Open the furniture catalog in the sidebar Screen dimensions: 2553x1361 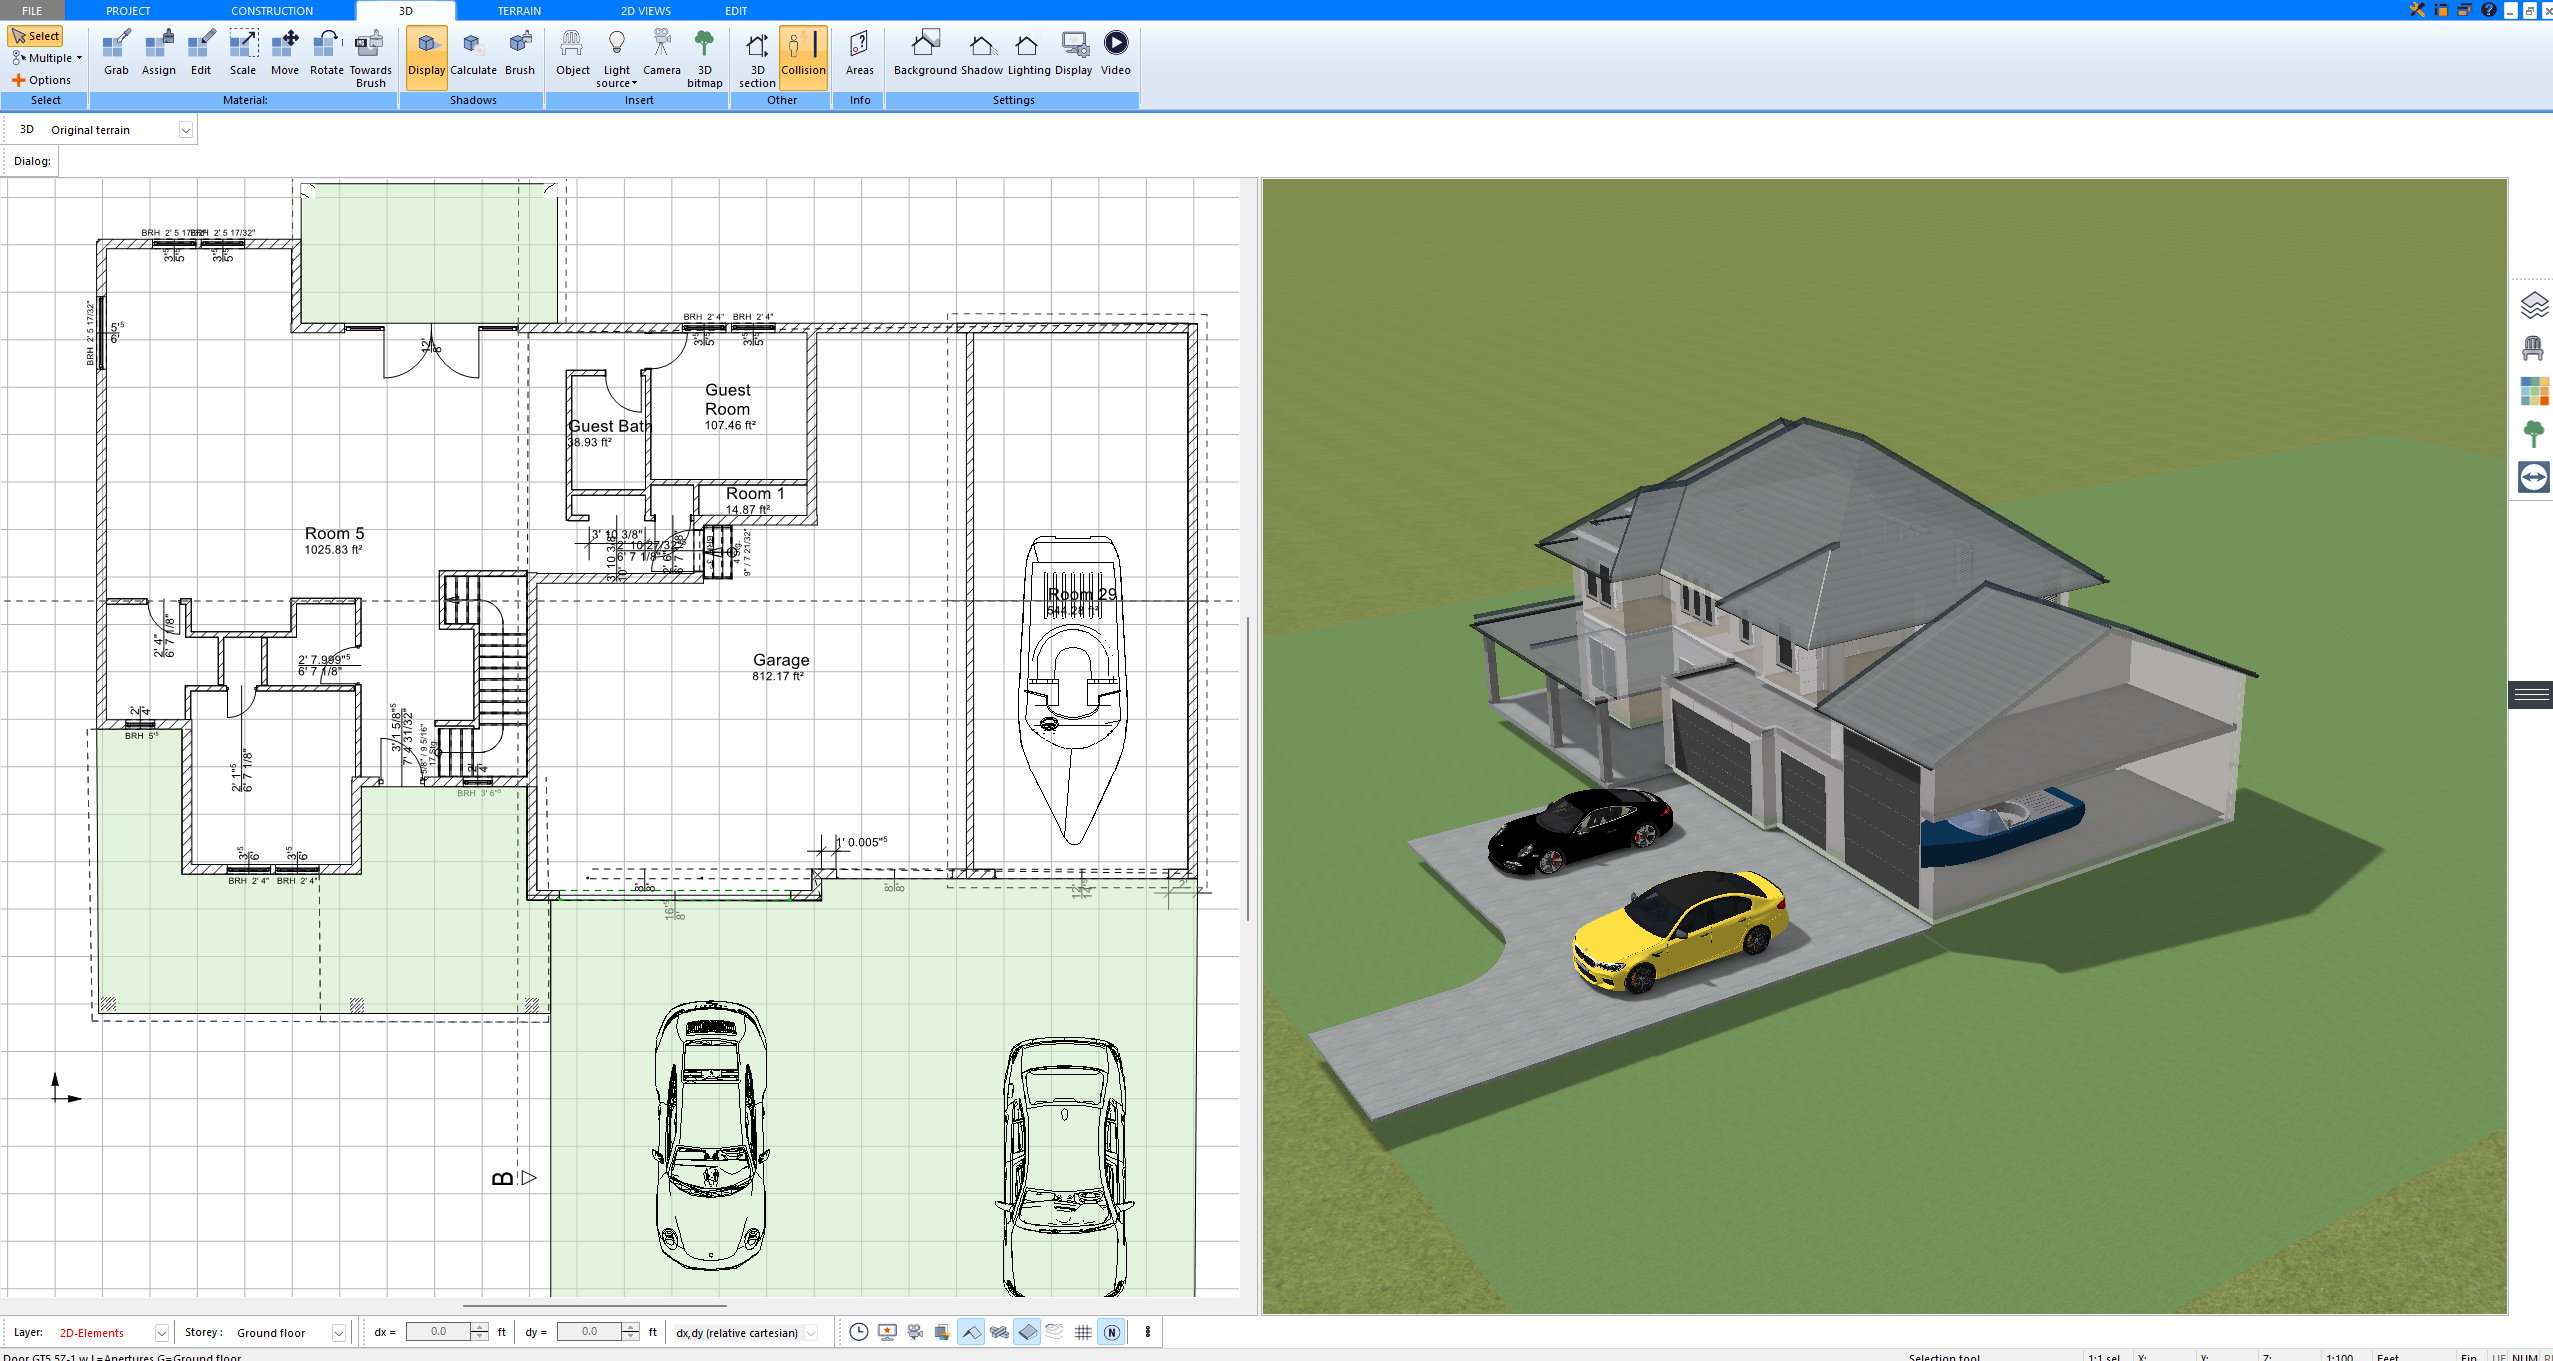[x=2535, y=347]
